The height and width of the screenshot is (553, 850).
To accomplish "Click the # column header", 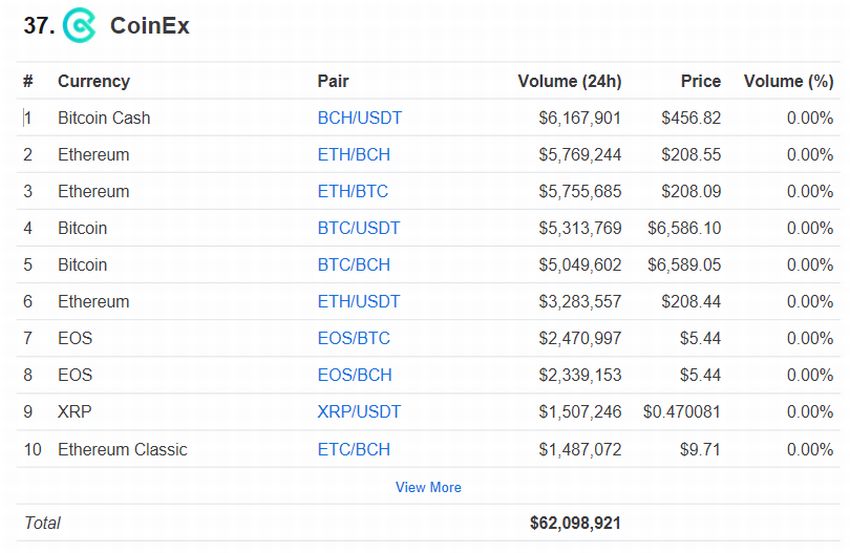I will tap(28, 81).
